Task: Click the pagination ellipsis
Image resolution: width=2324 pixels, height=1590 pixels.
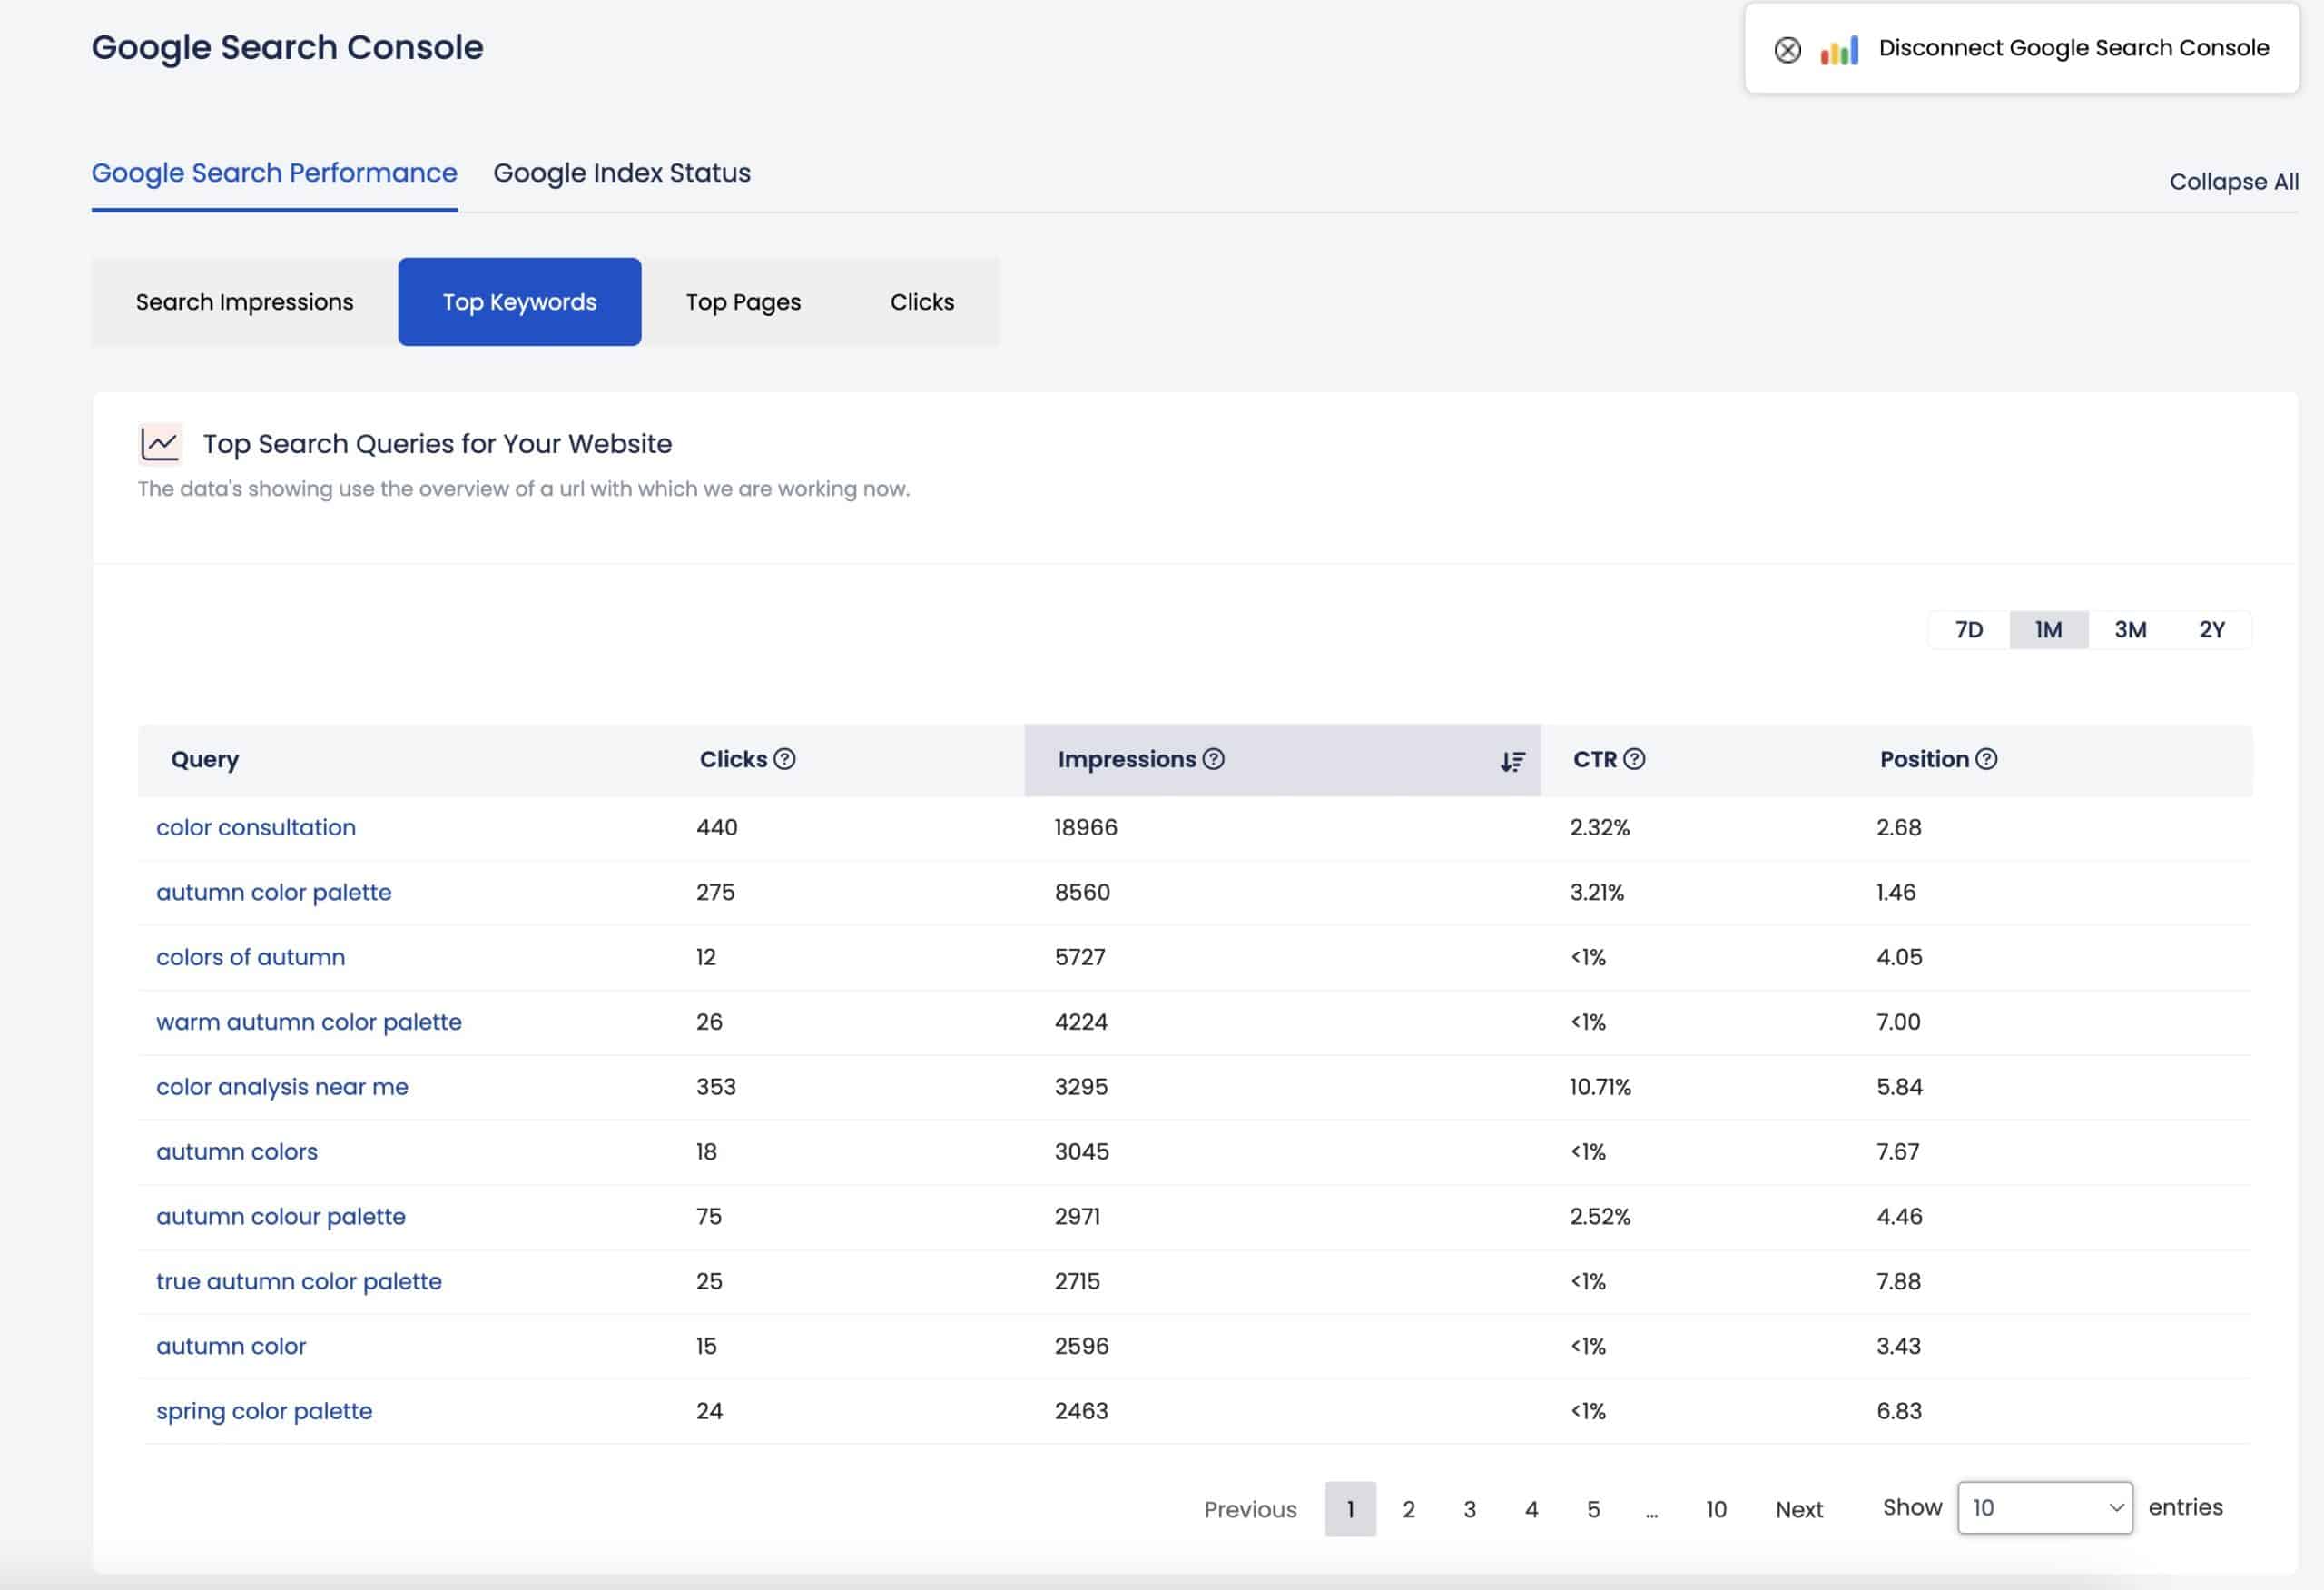Action: [1652, 1512]
